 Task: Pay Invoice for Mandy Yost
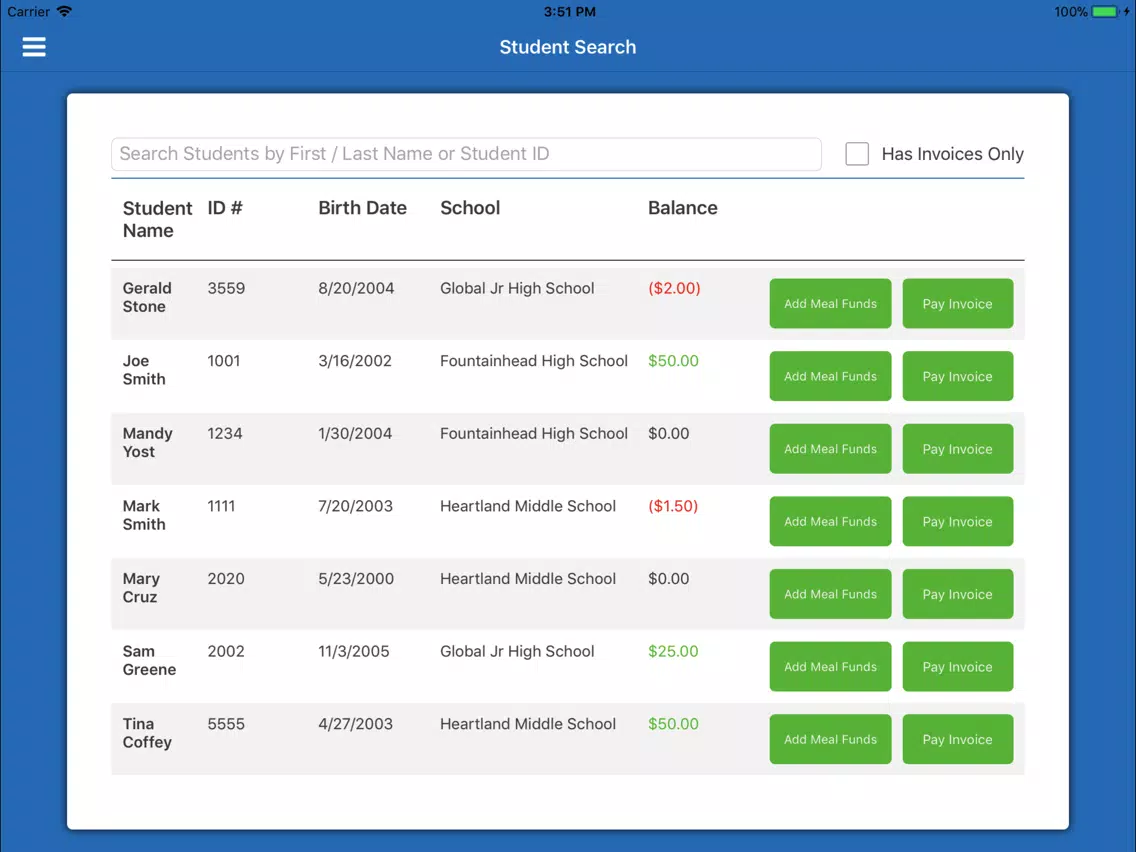coord(957,448)
